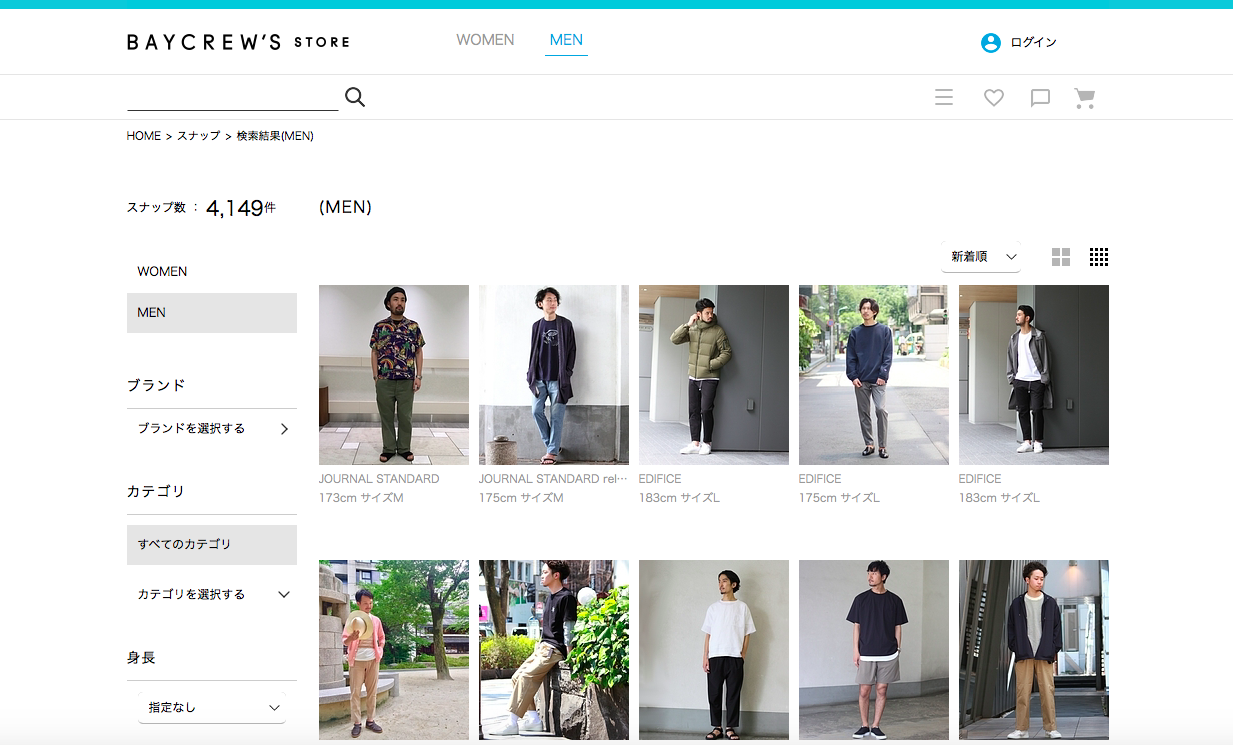1233x745 pixels.
Task: Open the black tee seated man snap
Action: click(x=554, y=650)
